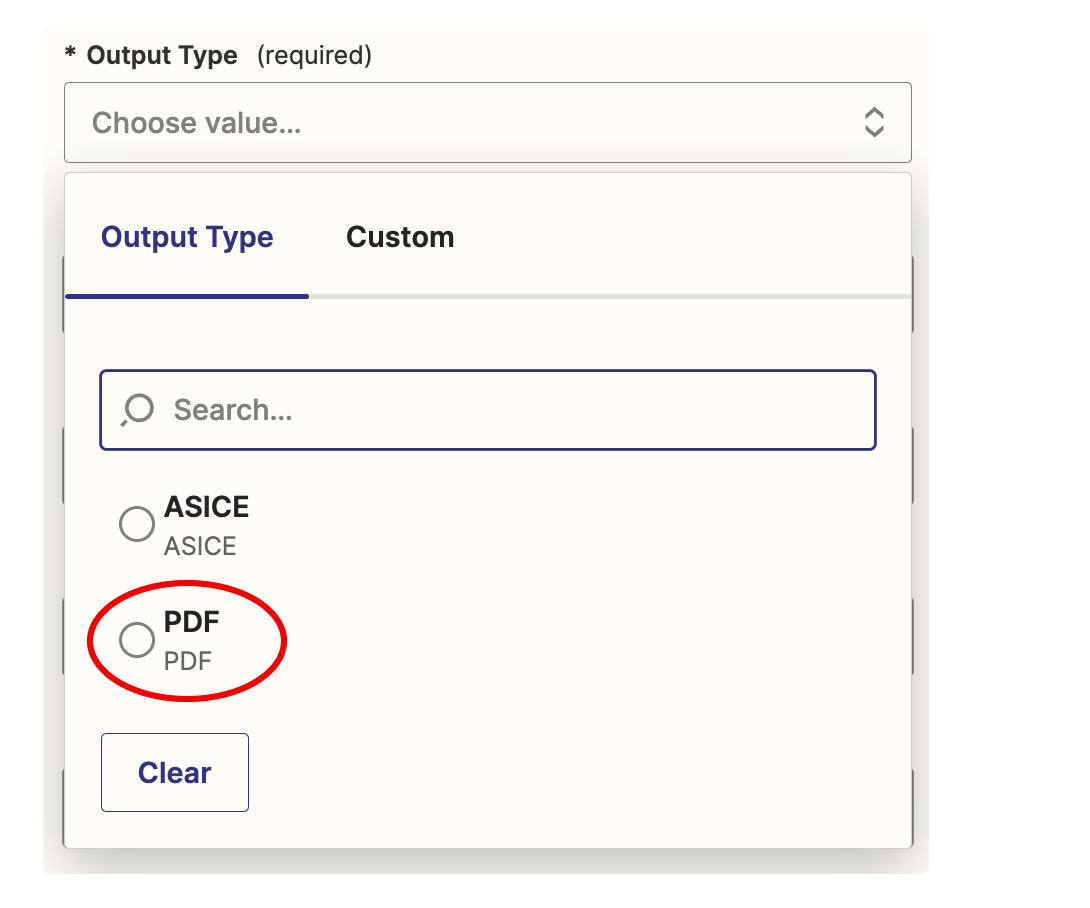The width and height of the screenshot is (1090, 908).
Task: Select the ASICE radio button
Action: tap(137, 524)
